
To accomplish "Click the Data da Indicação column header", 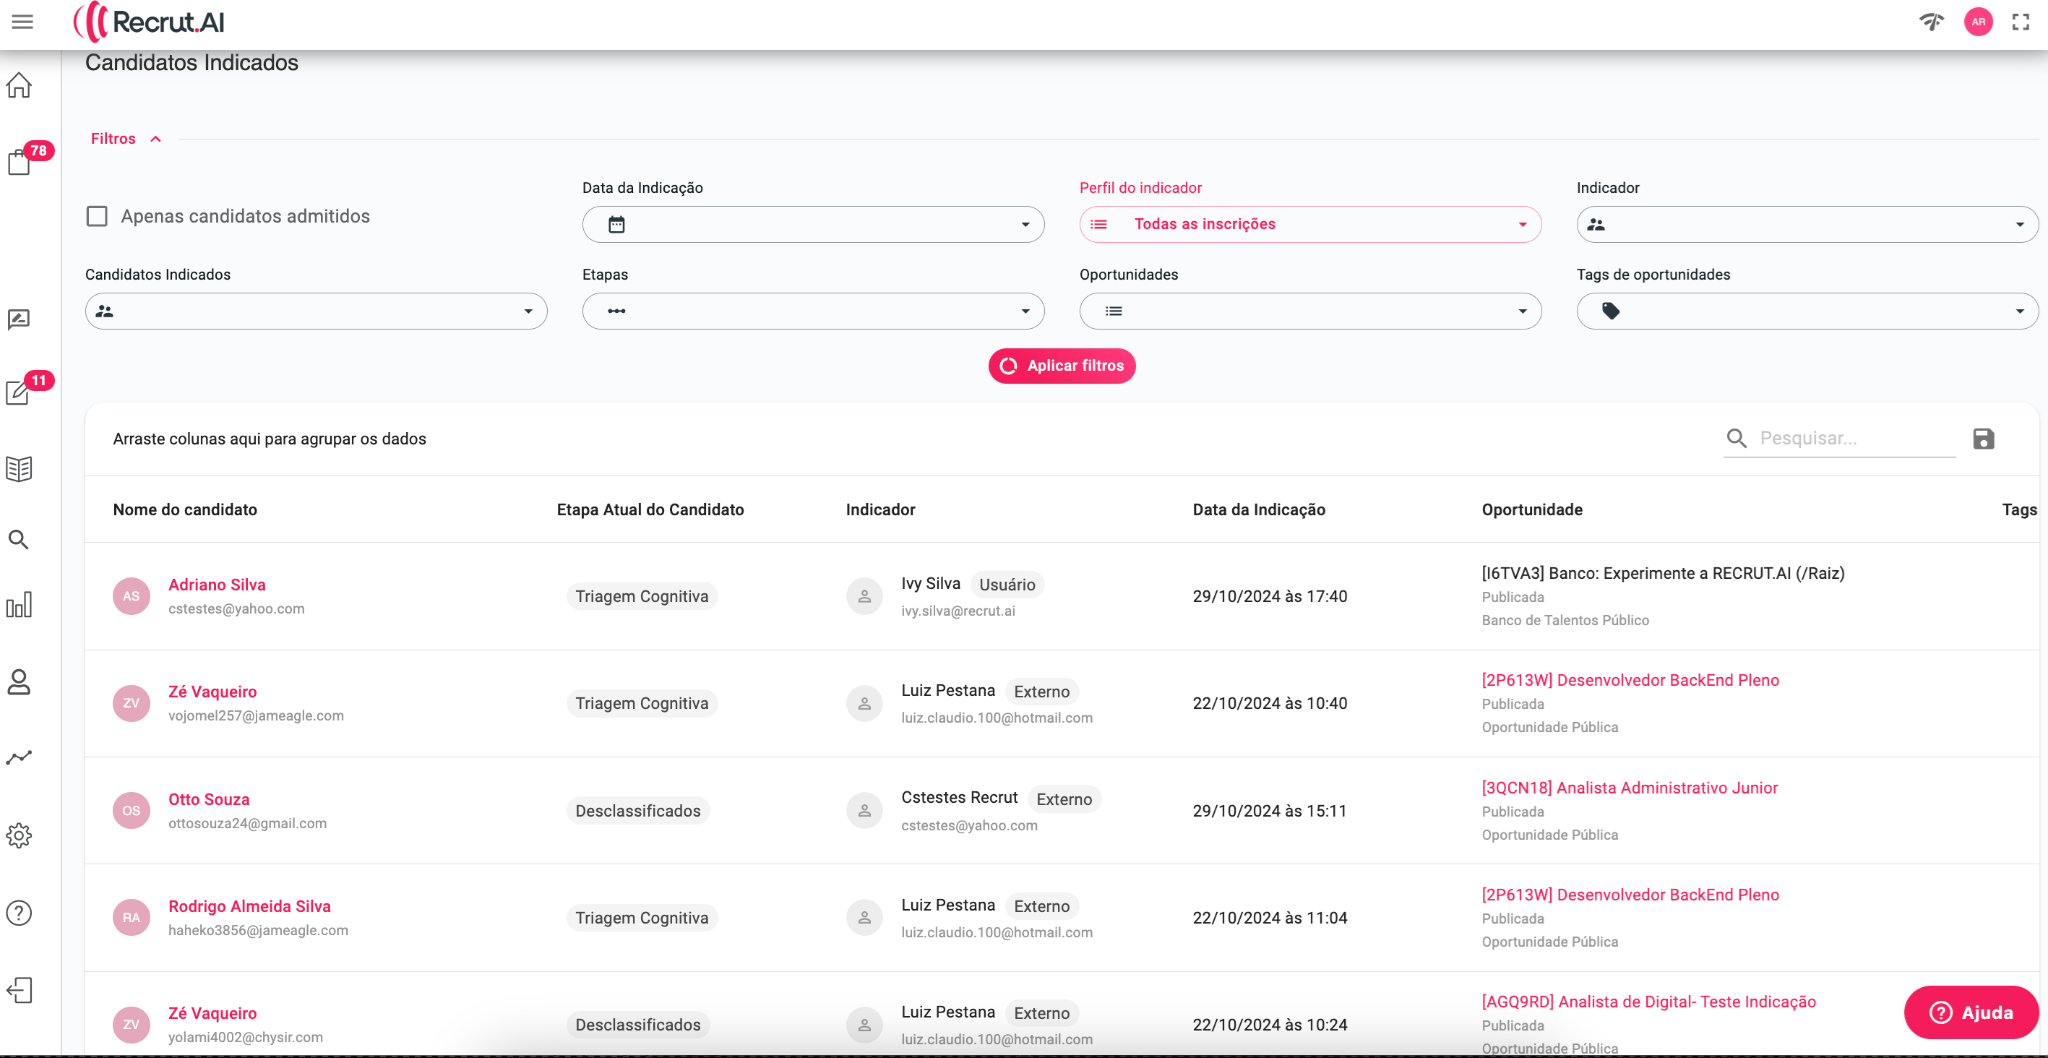I will 1258,510.
